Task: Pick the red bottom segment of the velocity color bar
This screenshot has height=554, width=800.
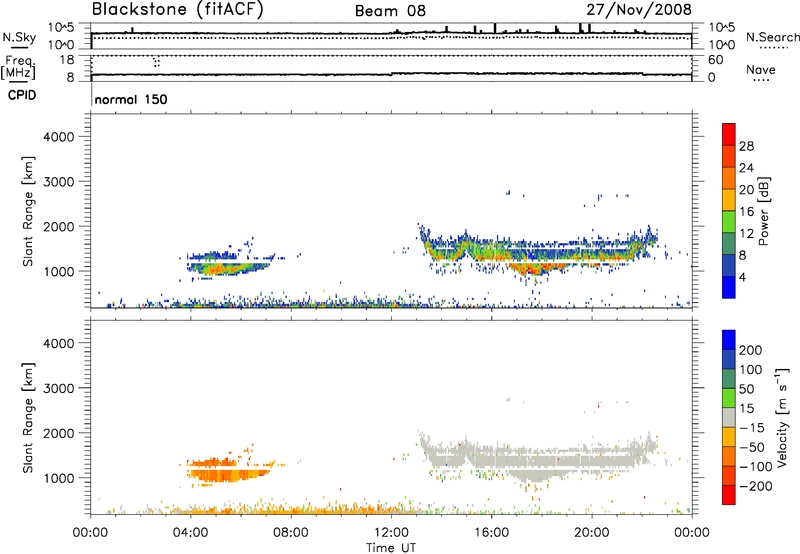Action: pyautogui.click(x=729, y=495)
